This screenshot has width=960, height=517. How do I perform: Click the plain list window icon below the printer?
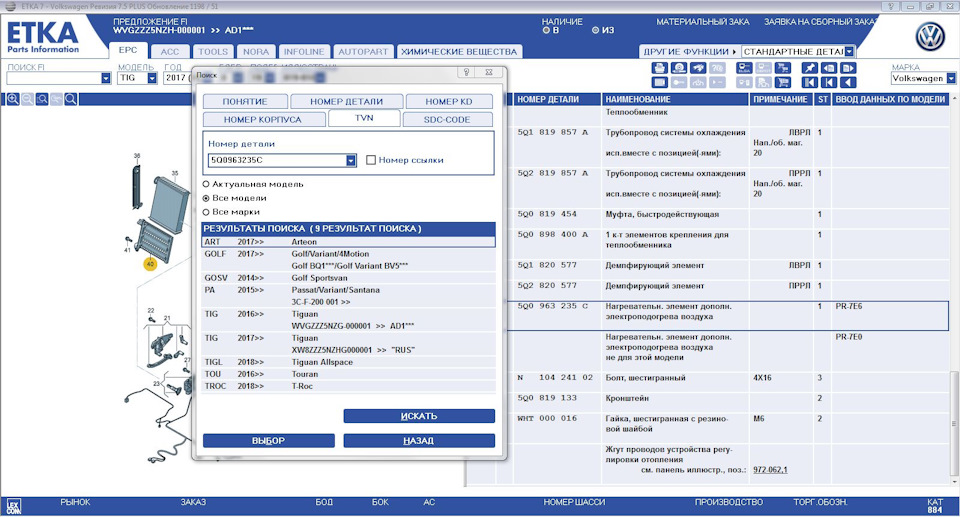(x=659, y=82)
